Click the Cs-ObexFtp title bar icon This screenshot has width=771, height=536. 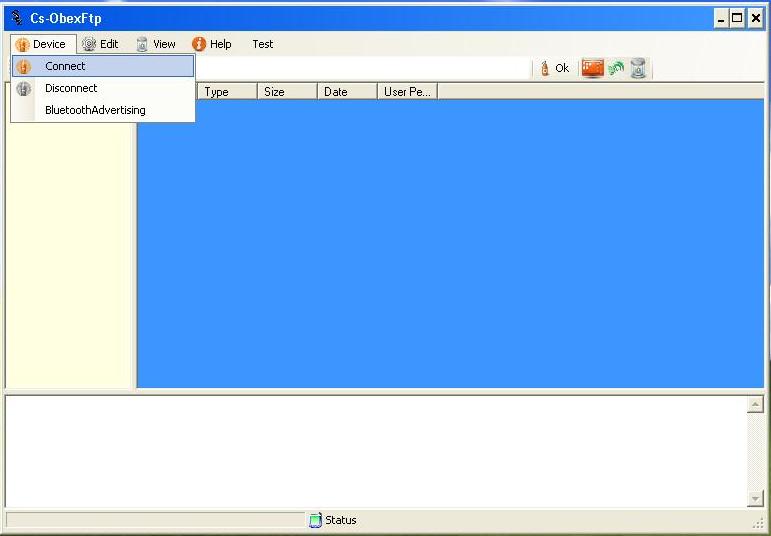pyautogui.click(x=17, y=18)
